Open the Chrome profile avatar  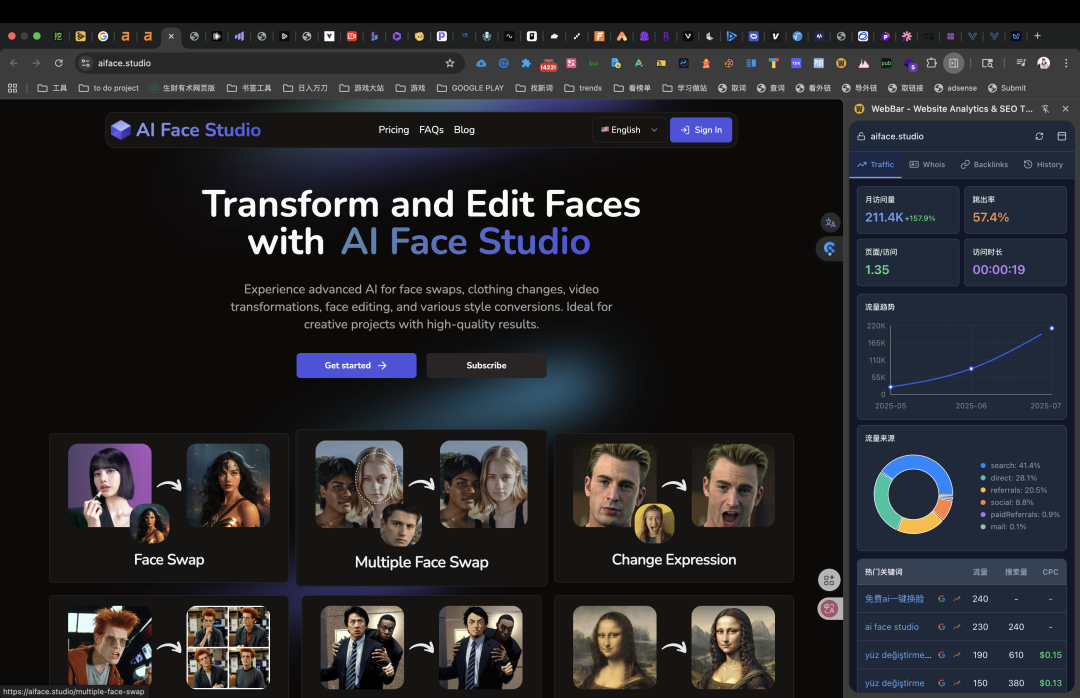click(x=1043, y=63)
